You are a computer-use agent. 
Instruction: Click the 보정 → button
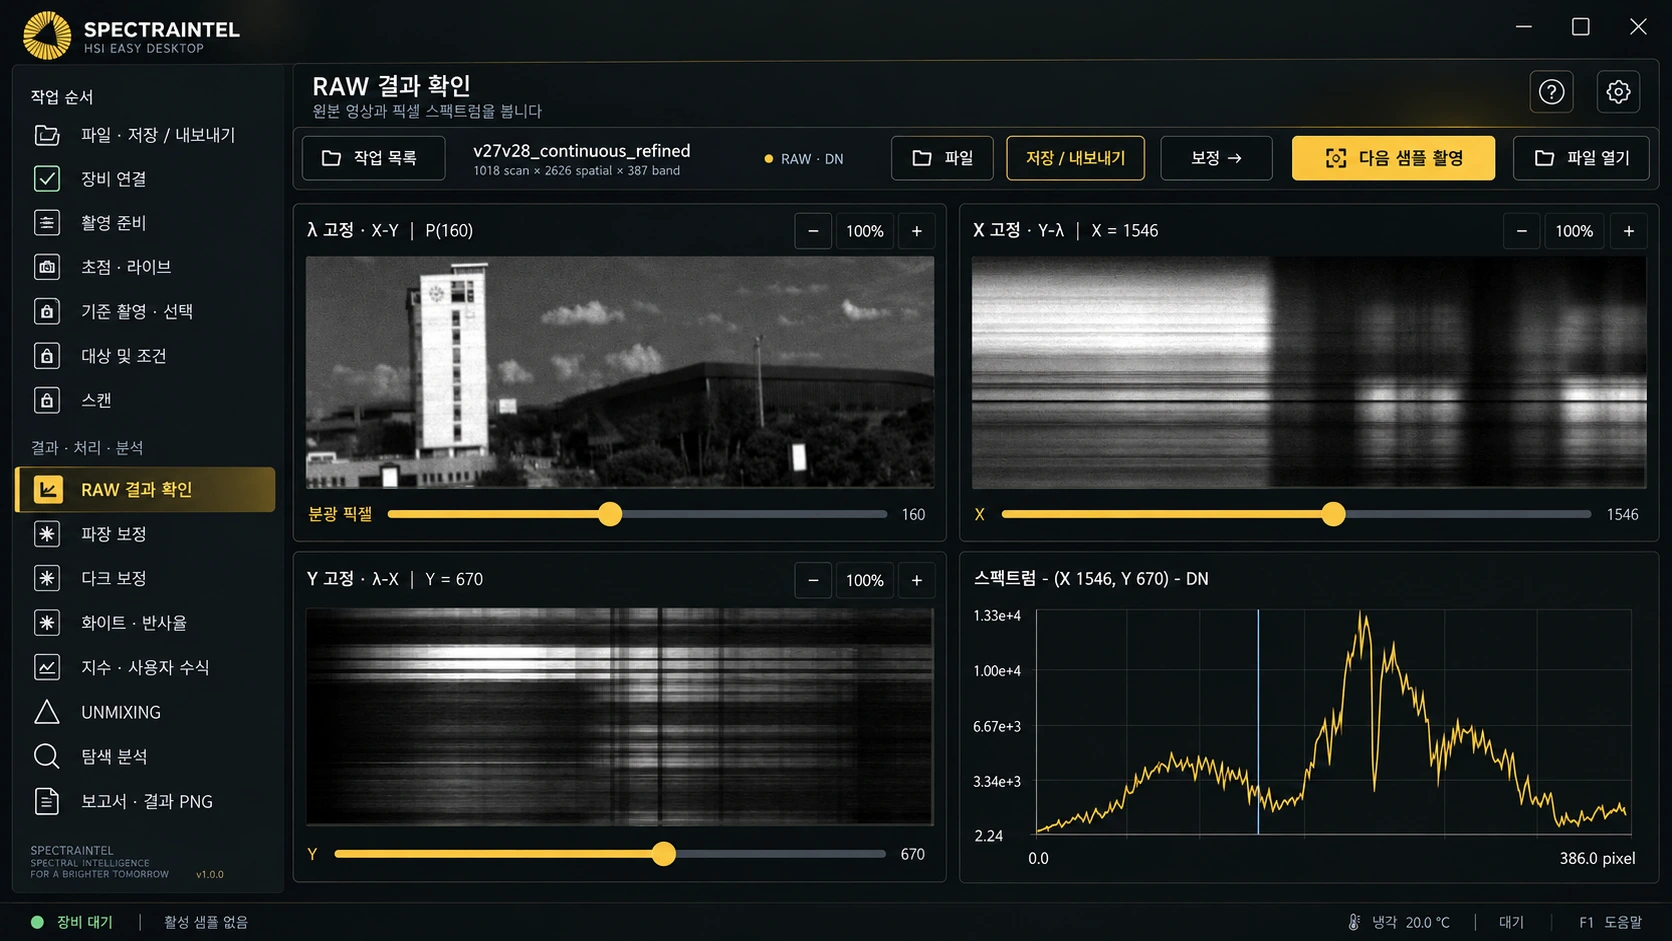pos(1216,158)
